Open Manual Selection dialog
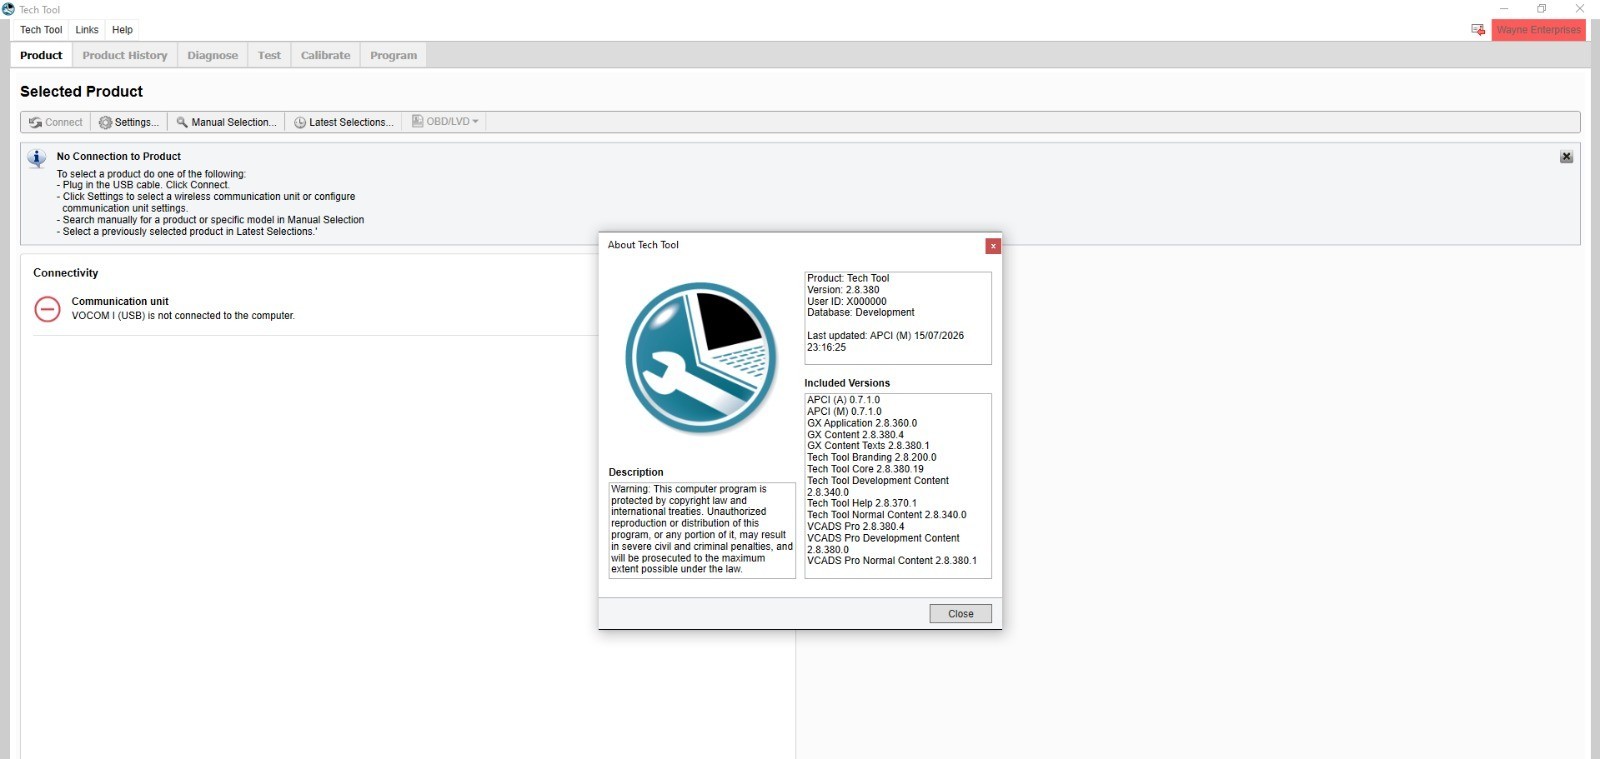1600x759 pixels. pyautogui.click(x=226, y=122)
